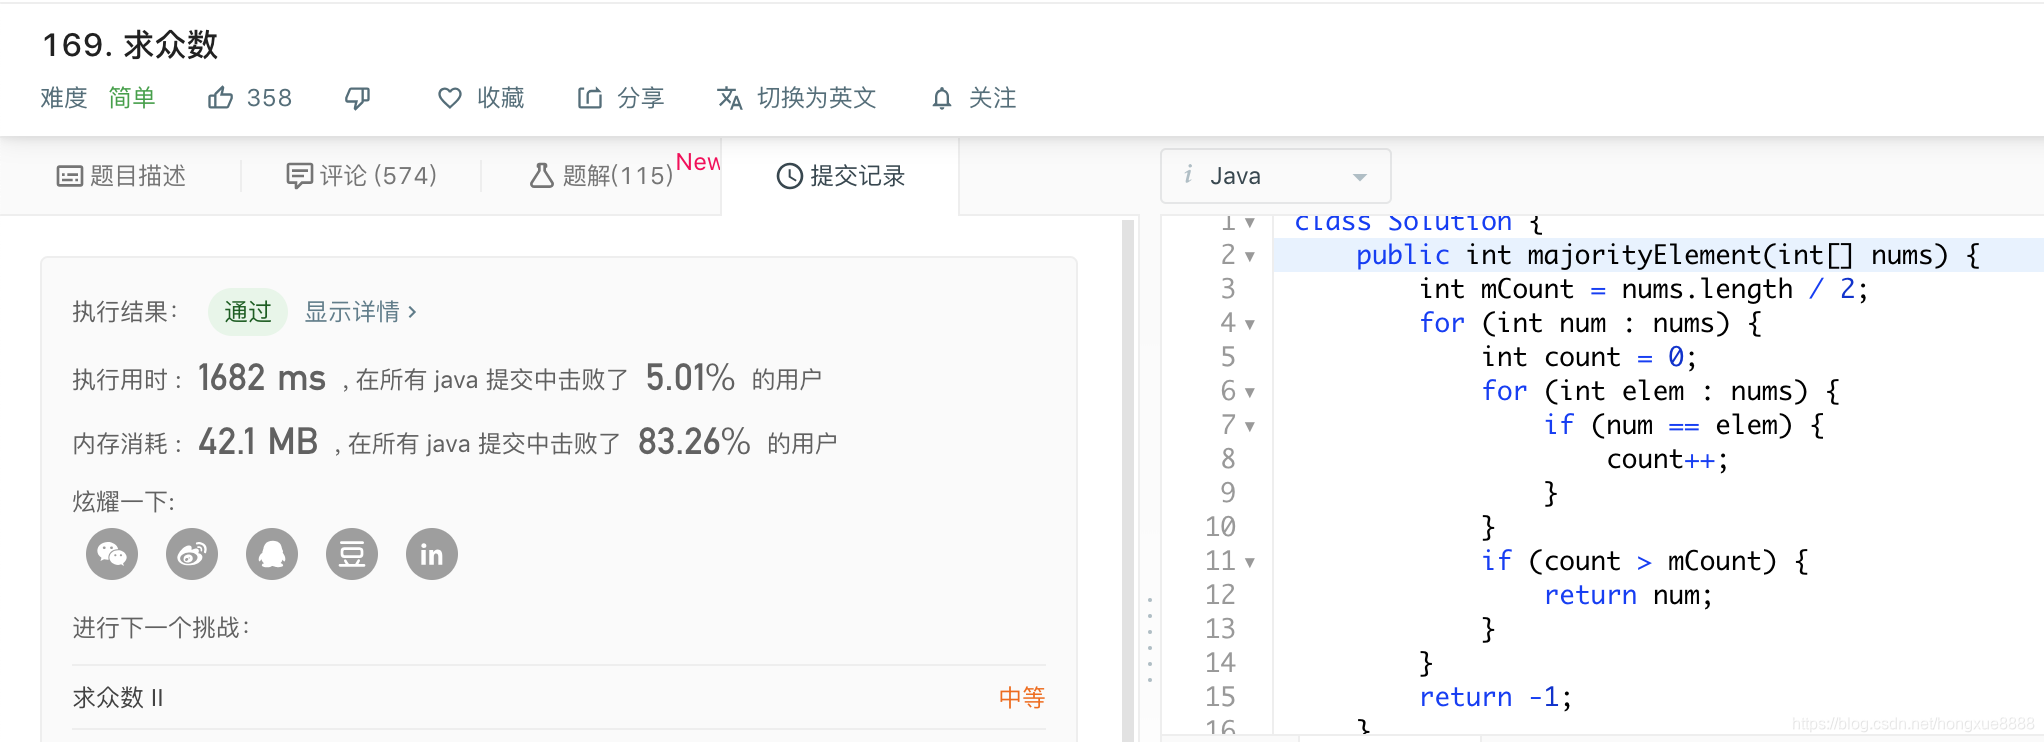Image resolution: width=2044 pixels, height=742 pixels.
Task: Collapse code fold arrow at line 4
Action: (x=1250, y=325)
